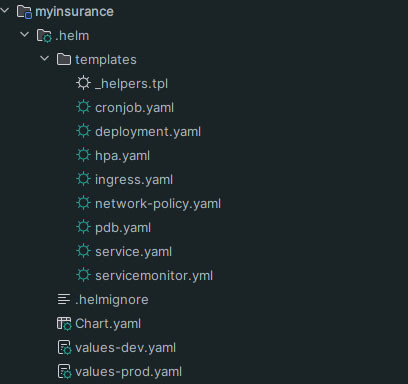Select the .helm directory label

click(72, 36)
